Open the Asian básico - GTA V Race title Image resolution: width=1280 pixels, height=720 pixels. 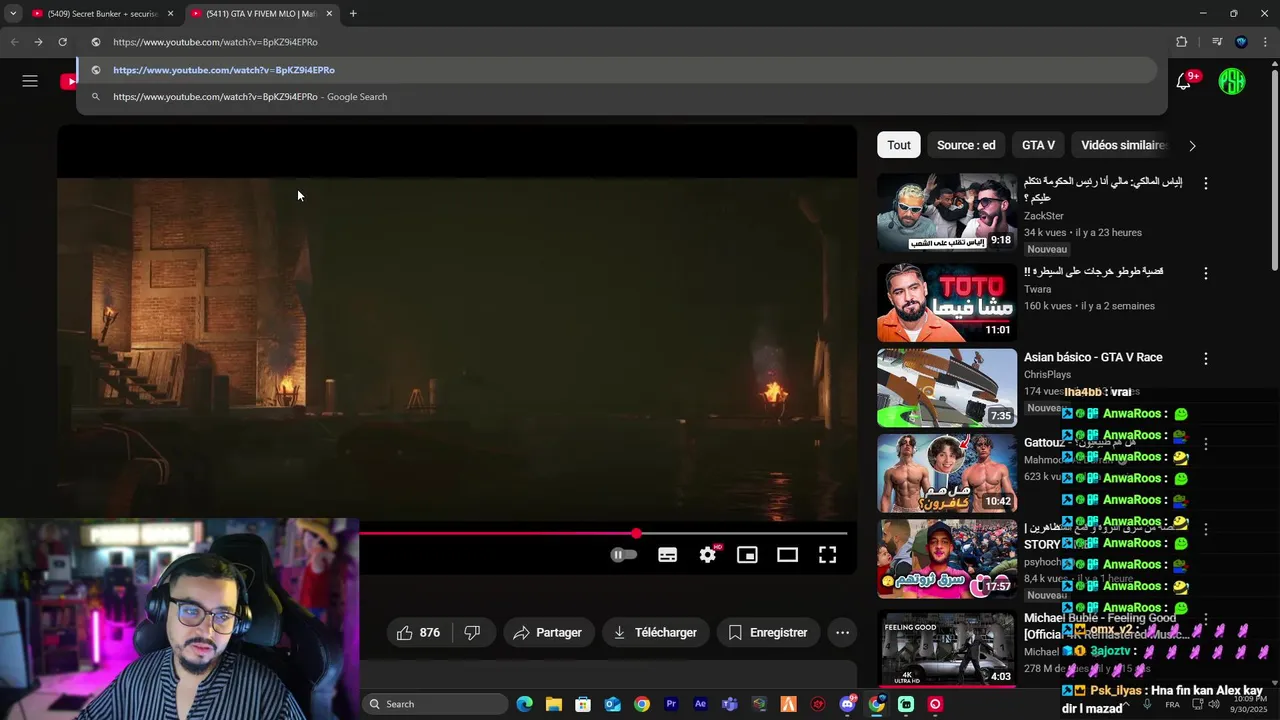(1093, 357)
